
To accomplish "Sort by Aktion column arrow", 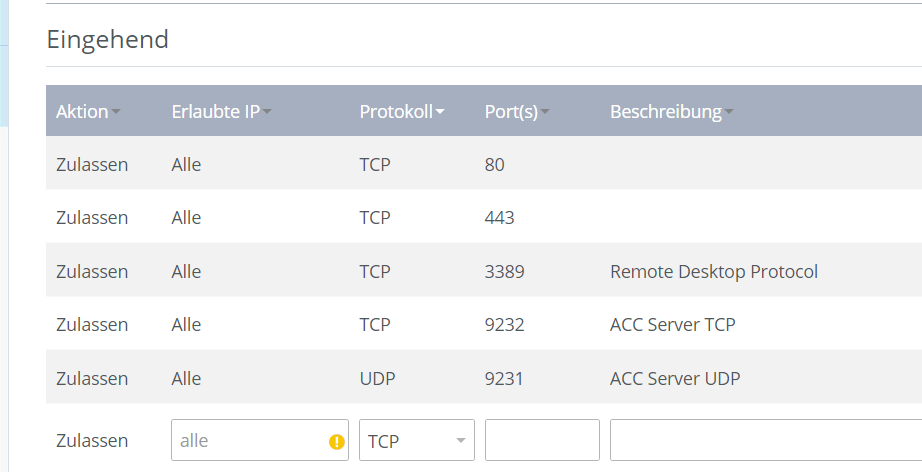I will click(x=116, y=112).
